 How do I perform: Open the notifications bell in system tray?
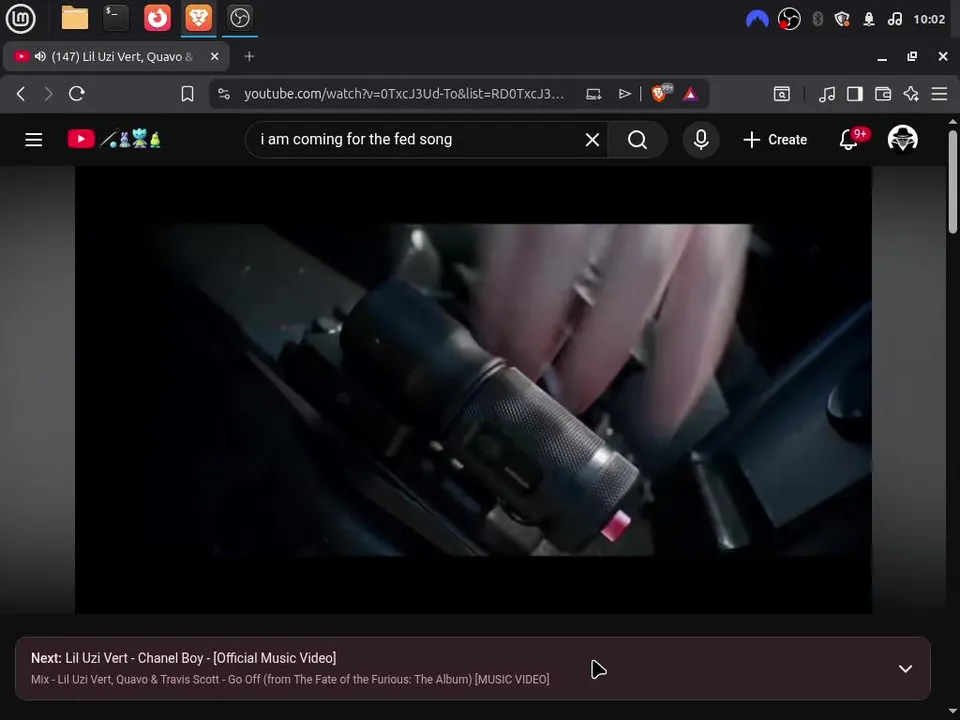869,19
